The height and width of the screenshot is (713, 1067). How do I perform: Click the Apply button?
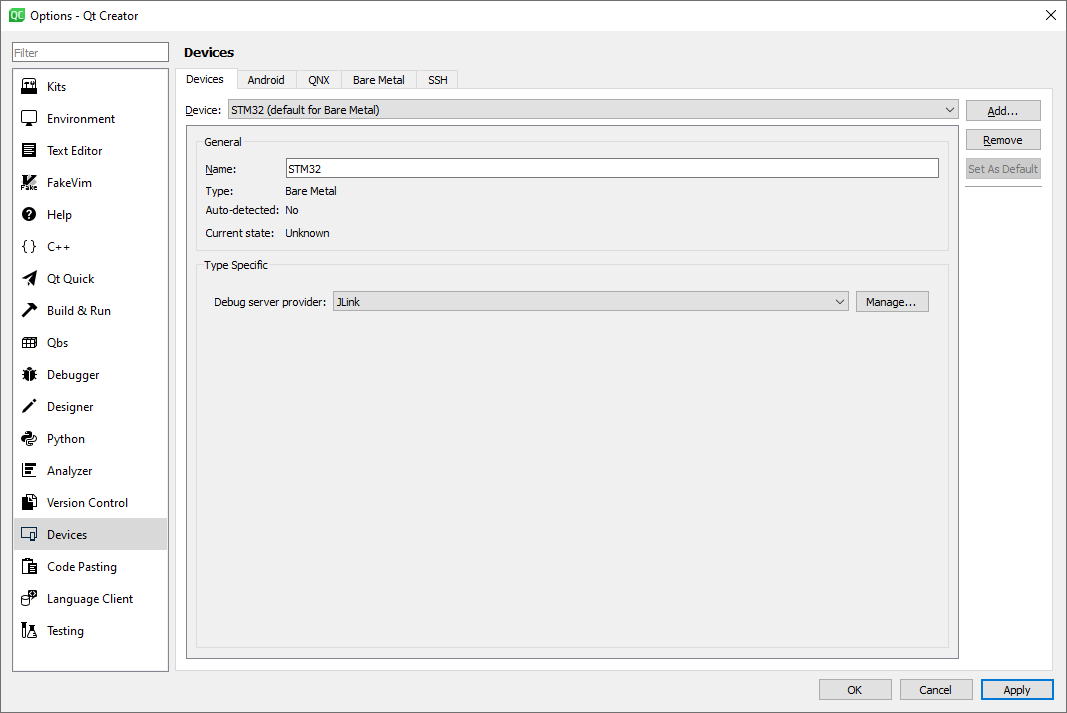coord(1016,690)
